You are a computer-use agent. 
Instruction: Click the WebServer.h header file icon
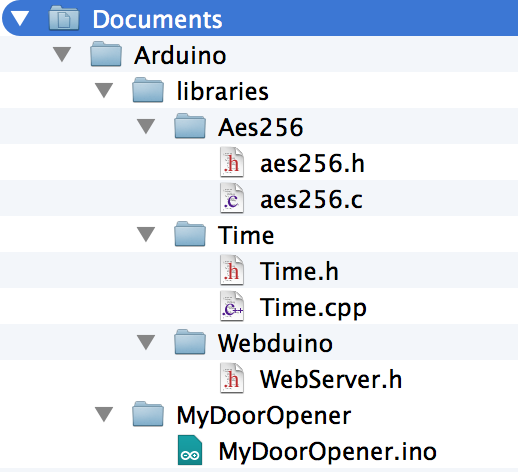click(x=232, y=378)
